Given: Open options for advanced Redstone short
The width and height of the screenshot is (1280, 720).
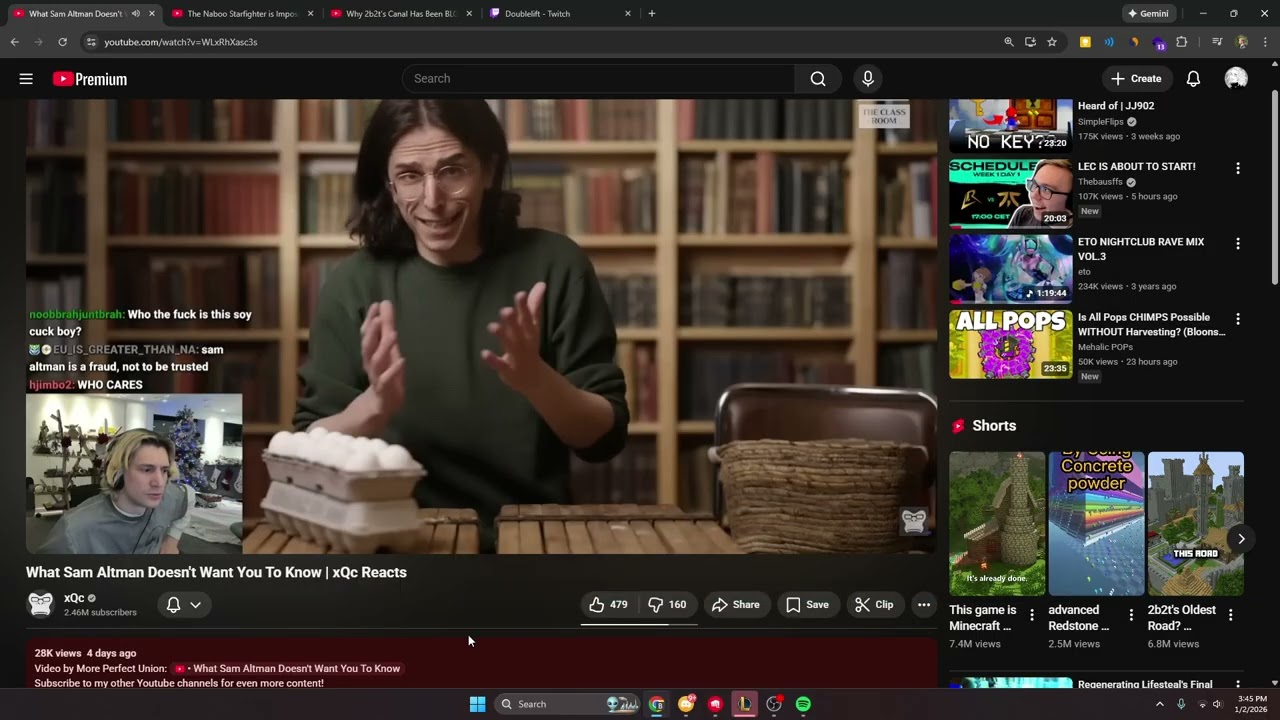Looking at the screenshot, I should click(x=1131, y=615).
